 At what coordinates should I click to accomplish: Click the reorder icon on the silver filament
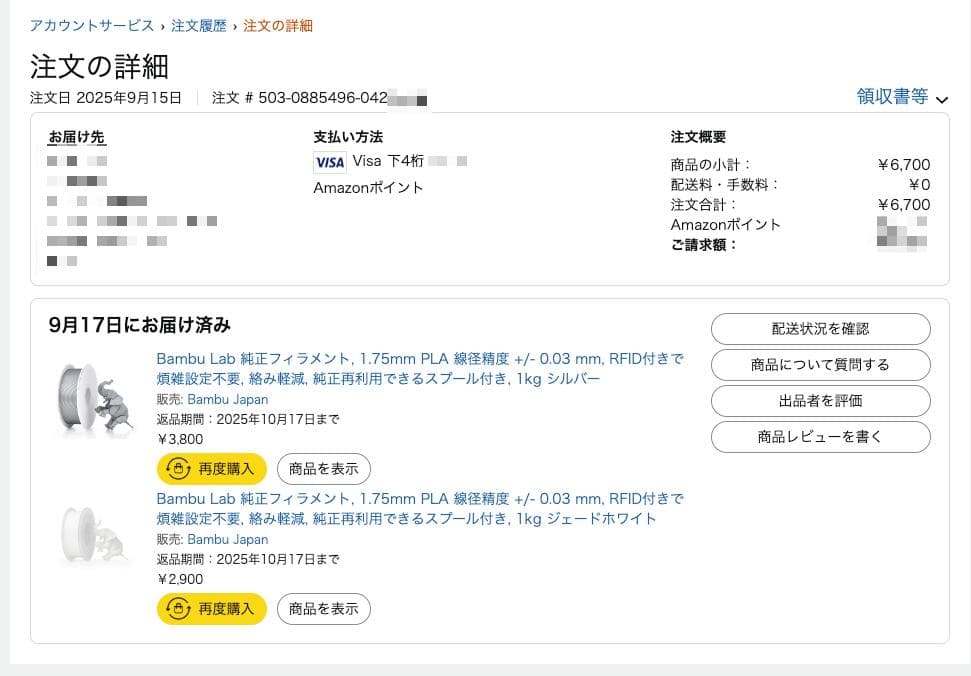(178, 468)
